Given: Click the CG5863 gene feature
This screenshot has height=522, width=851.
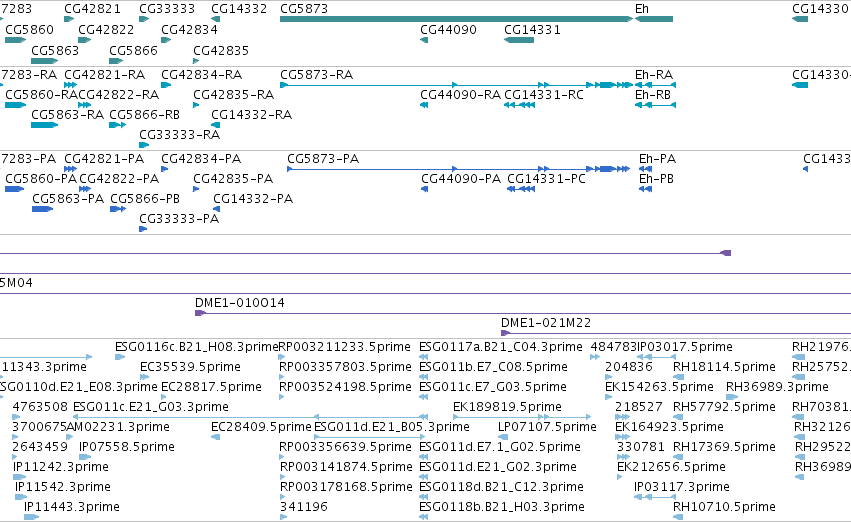Looking at the screenshot, I should pos(45,61).
